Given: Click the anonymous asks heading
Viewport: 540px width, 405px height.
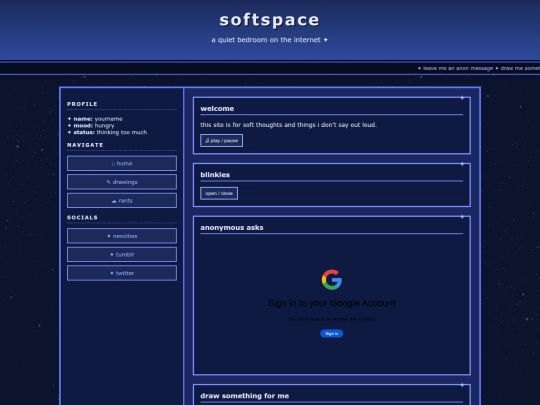Looking at the screenshot, I should tap(232, 228).
